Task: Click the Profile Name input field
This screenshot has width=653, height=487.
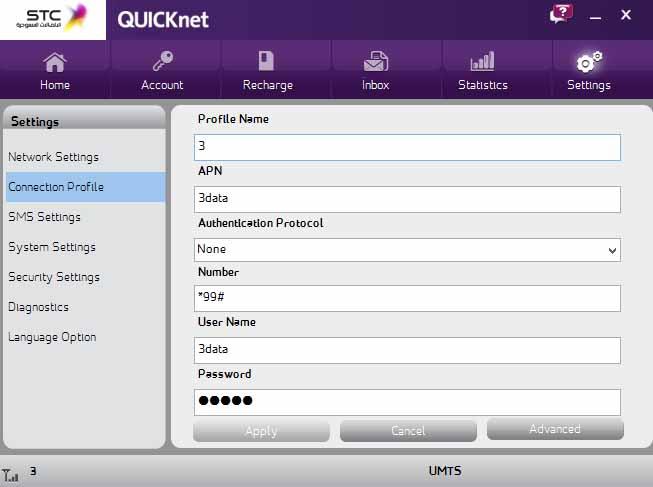Action: pos(407,147)
